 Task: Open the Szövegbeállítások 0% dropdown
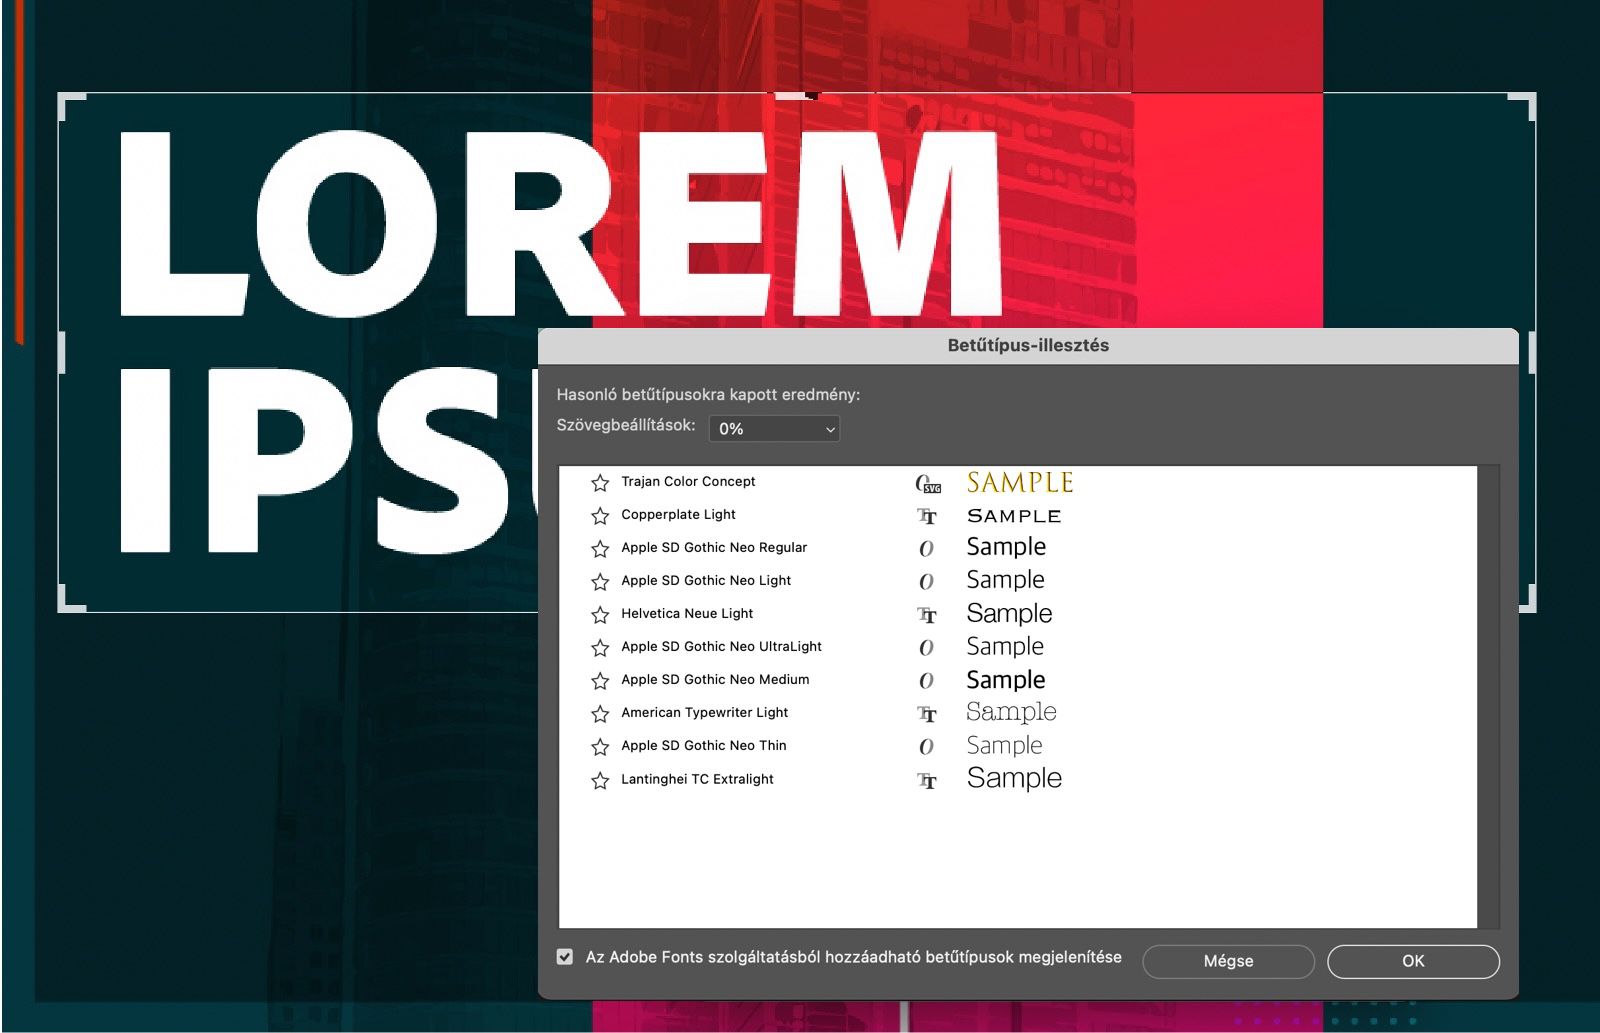pos(774,429)
